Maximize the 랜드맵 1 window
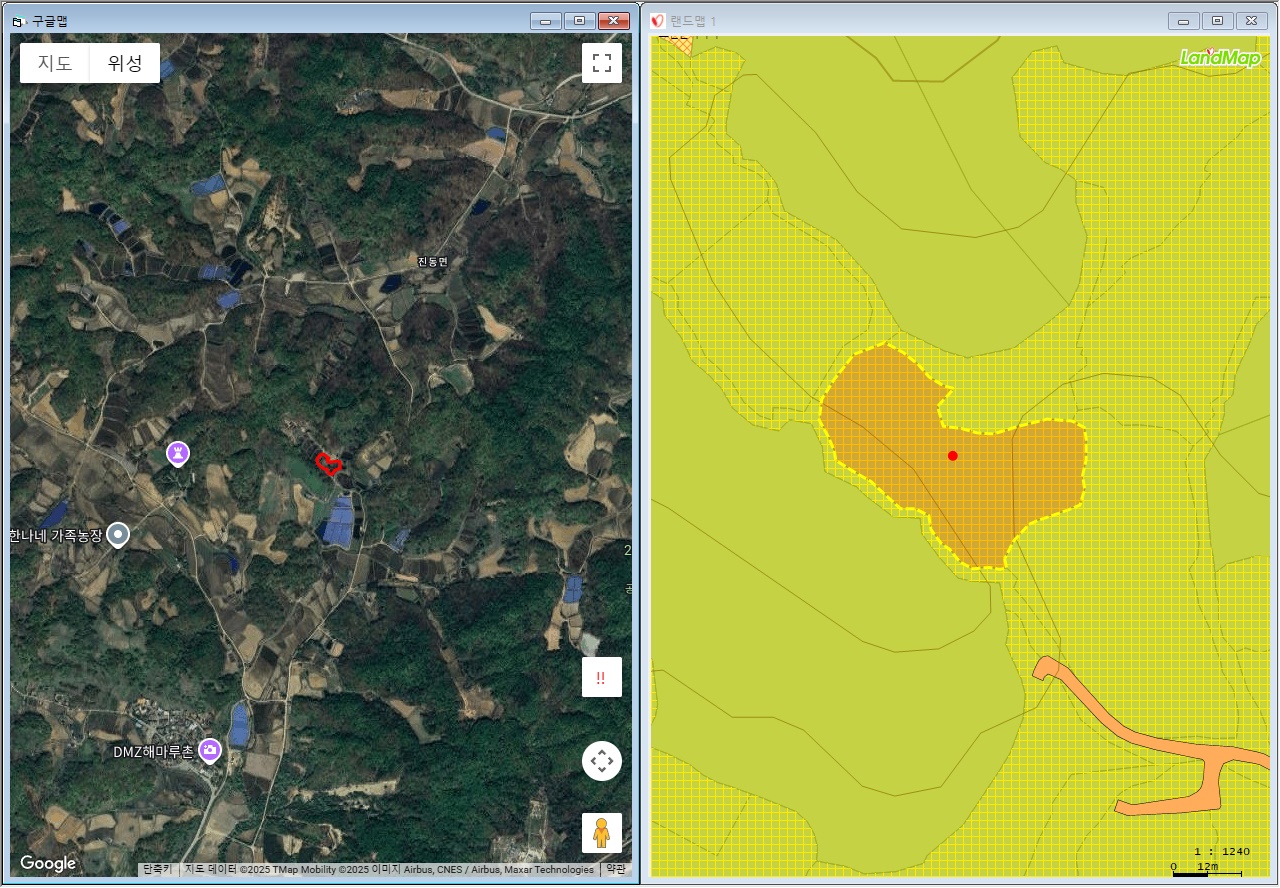1280x888 pixels. pos(1217,21)
